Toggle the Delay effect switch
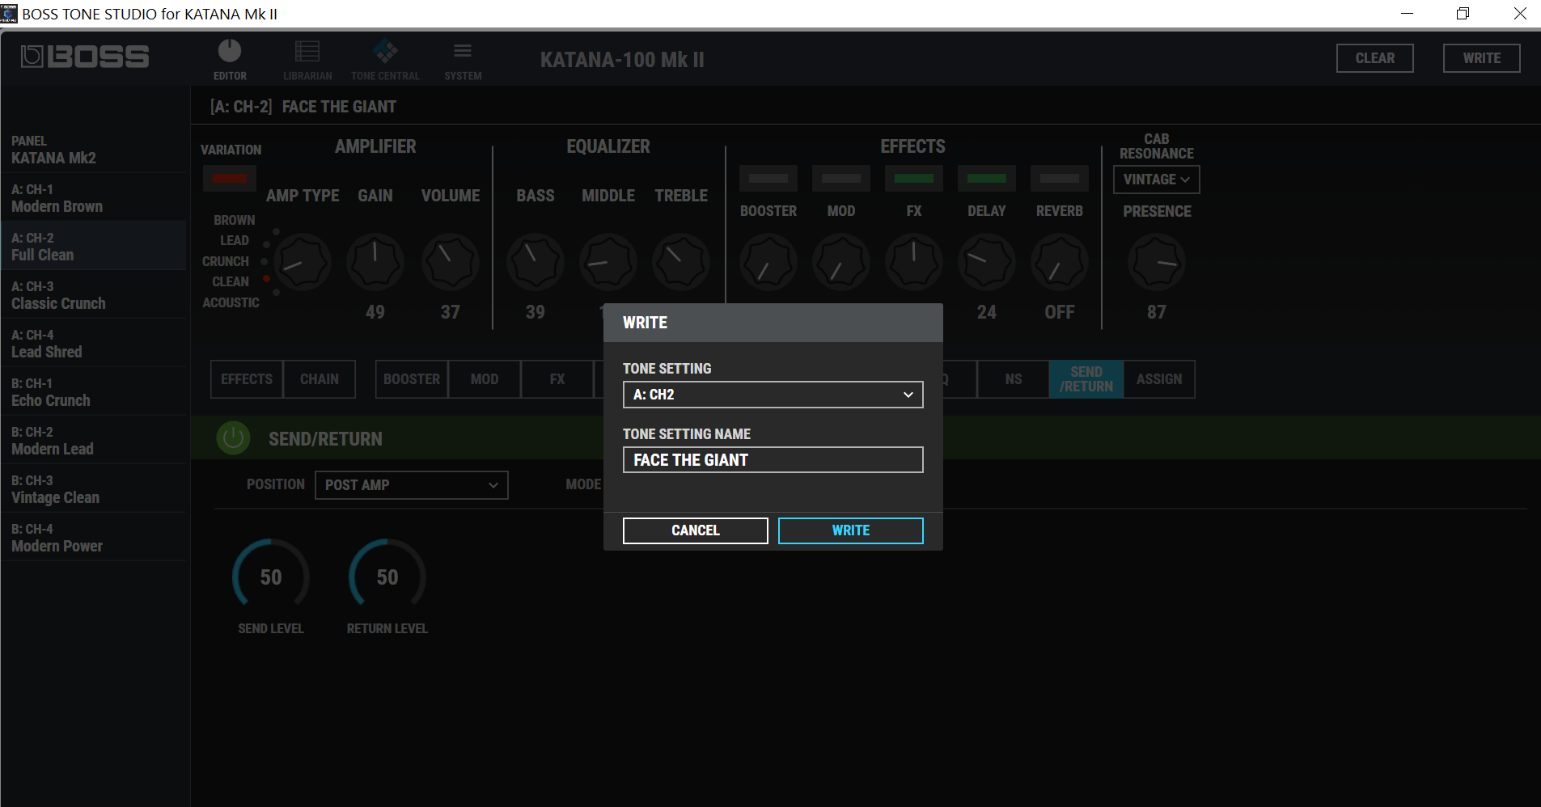 point(987,179)
